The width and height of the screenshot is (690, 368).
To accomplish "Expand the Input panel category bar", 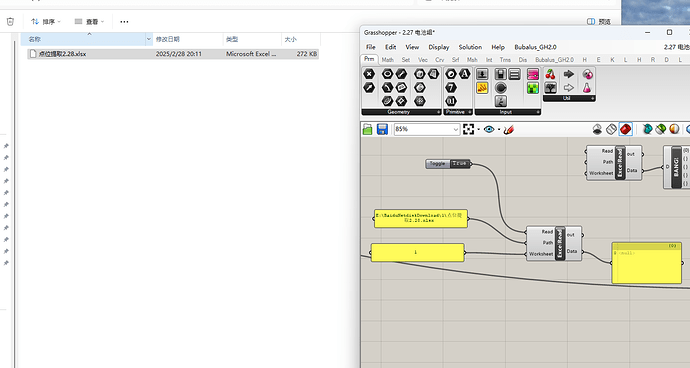I will point(507,112).
